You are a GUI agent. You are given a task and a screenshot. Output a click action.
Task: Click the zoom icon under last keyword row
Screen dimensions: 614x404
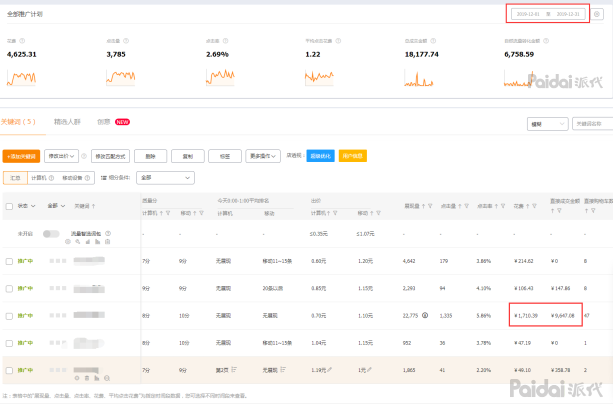[107, 378]
